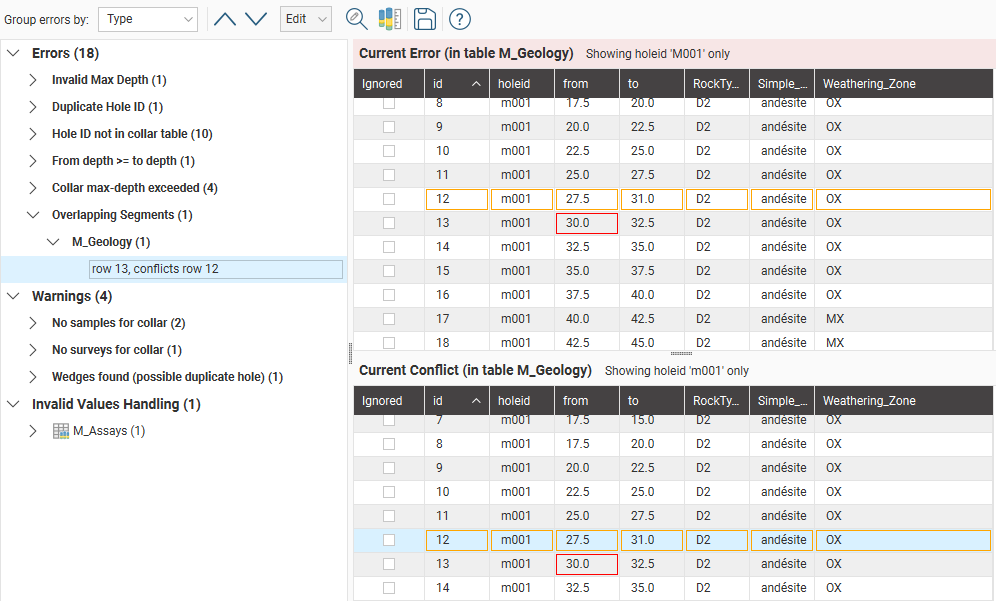Click the red-highlighted 30.0 from cell in Current Error
996x601 pixels.
586,223
